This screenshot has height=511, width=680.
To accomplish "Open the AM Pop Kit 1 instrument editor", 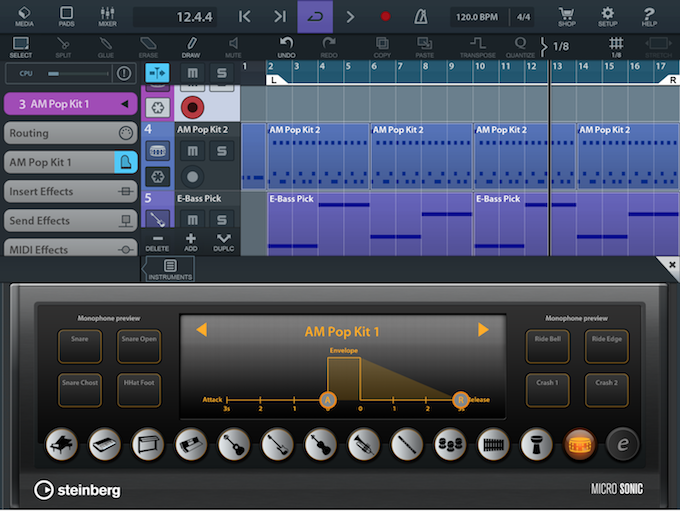I will [x=126, y=162].
